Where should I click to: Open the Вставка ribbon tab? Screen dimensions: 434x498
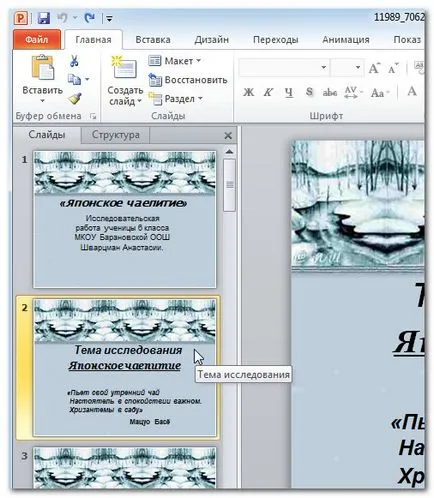153,40
